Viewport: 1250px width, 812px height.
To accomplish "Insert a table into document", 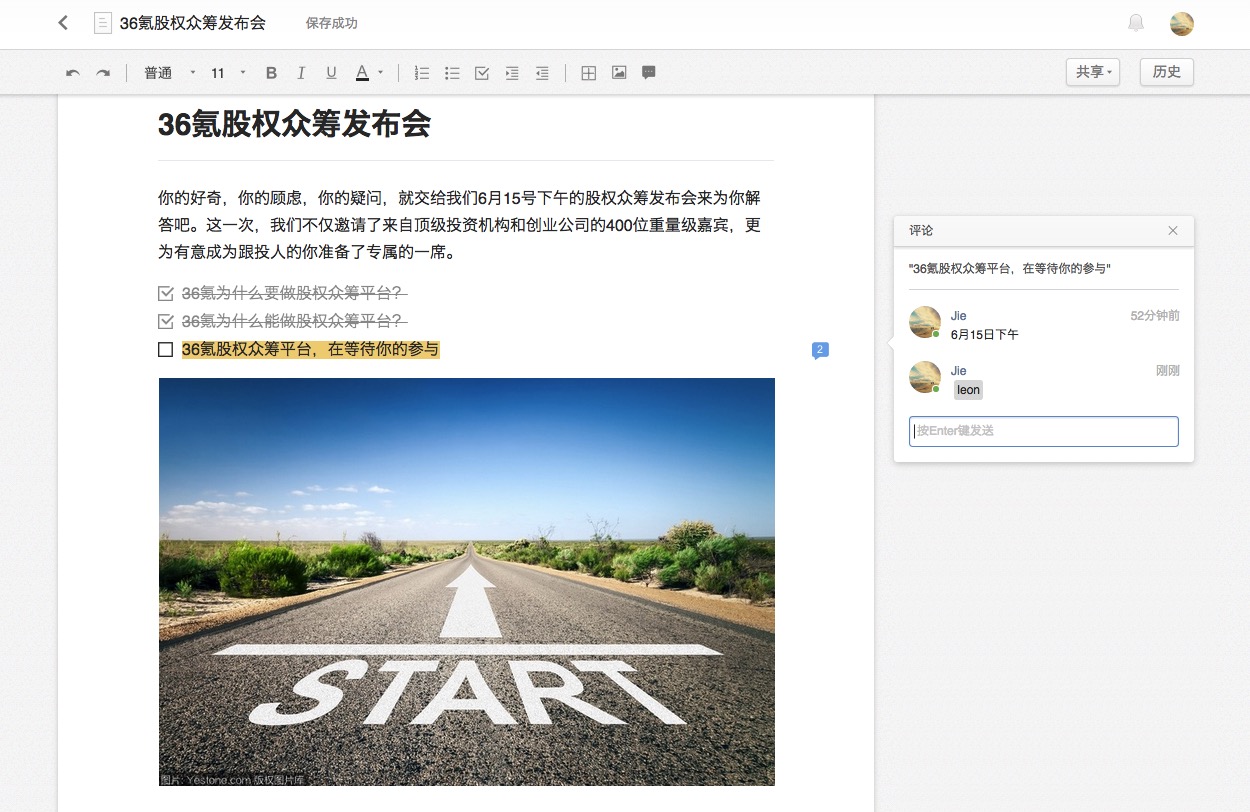I will click(589, 73).
